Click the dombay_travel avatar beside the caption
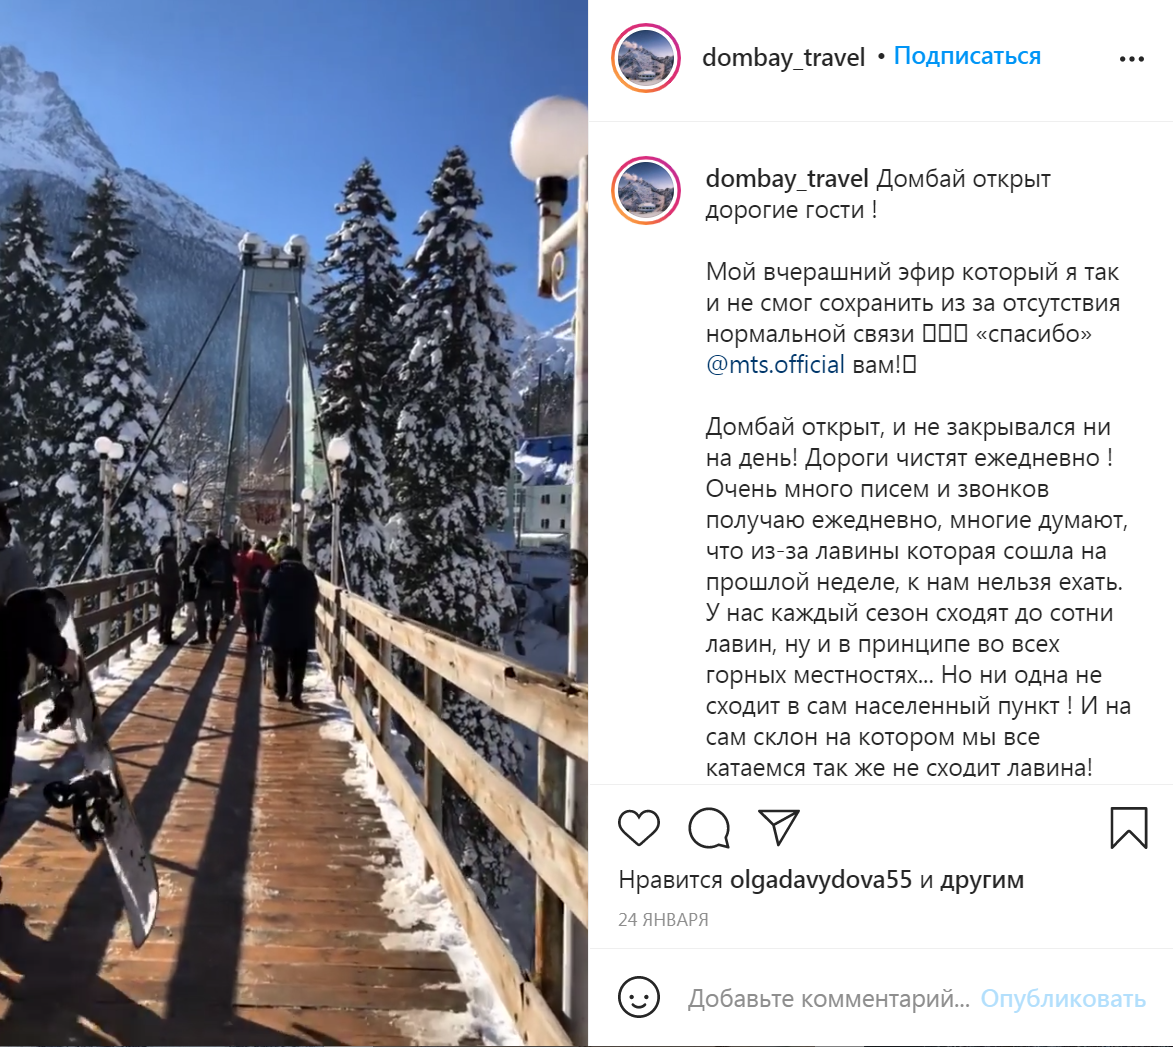Image resolution: width=1173 pixels, height=1047 pixels. 646,191
